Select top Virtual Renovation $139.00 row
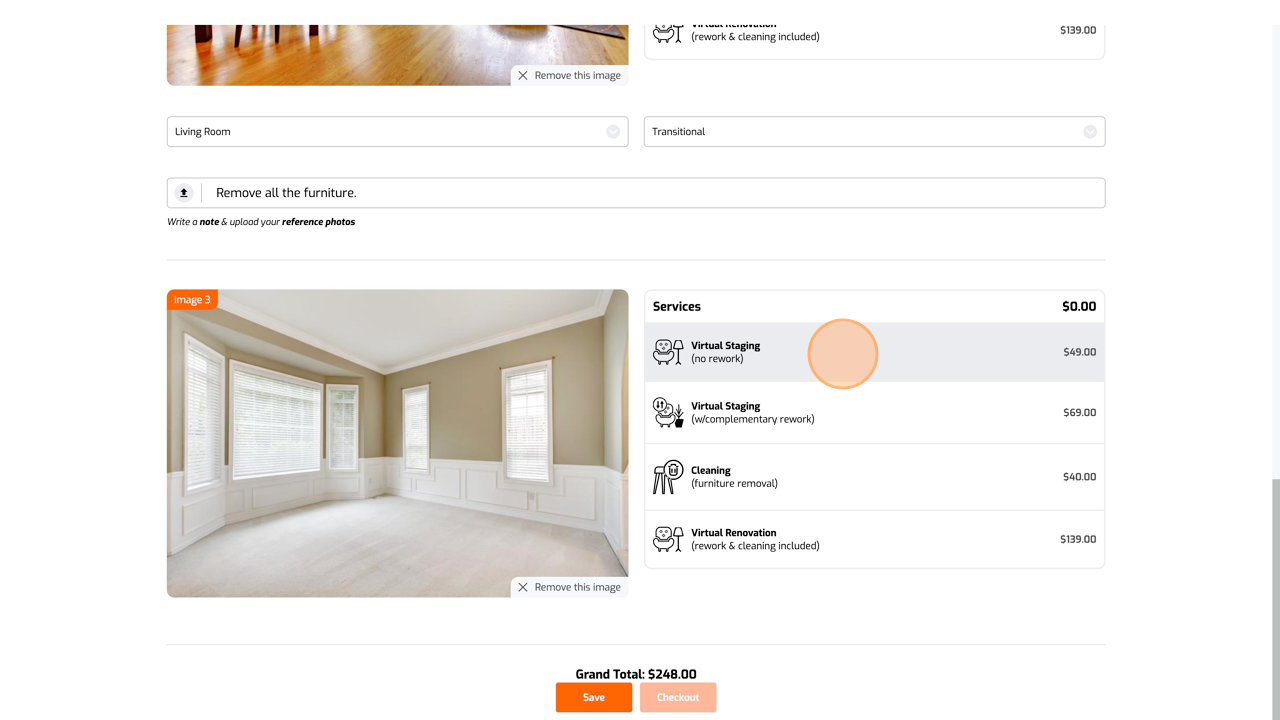This screenshot has height=720, width=1280. pyautogui.click(x=875, y=41)
